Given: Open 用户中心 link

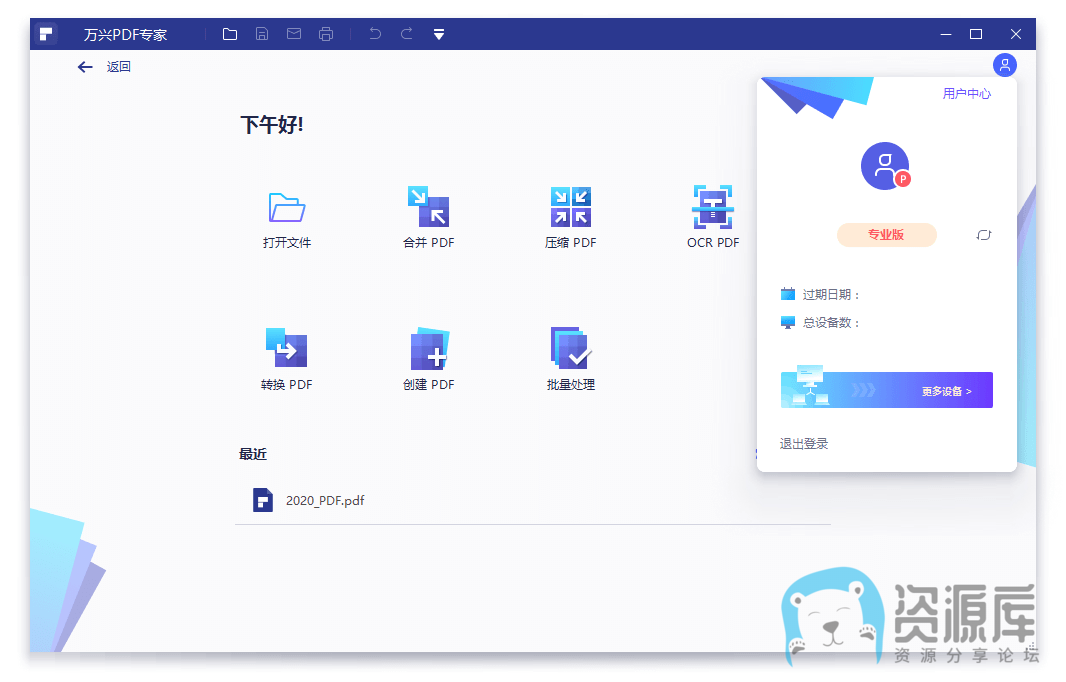Looking at the screenshot, I should pyautogui.click(x=967, y=94).
